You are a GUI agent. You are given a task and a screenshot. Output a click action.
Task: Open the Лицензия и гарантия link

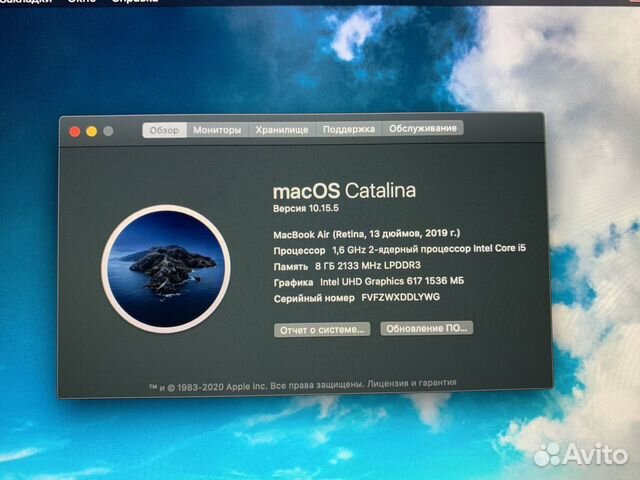(411, 383)
